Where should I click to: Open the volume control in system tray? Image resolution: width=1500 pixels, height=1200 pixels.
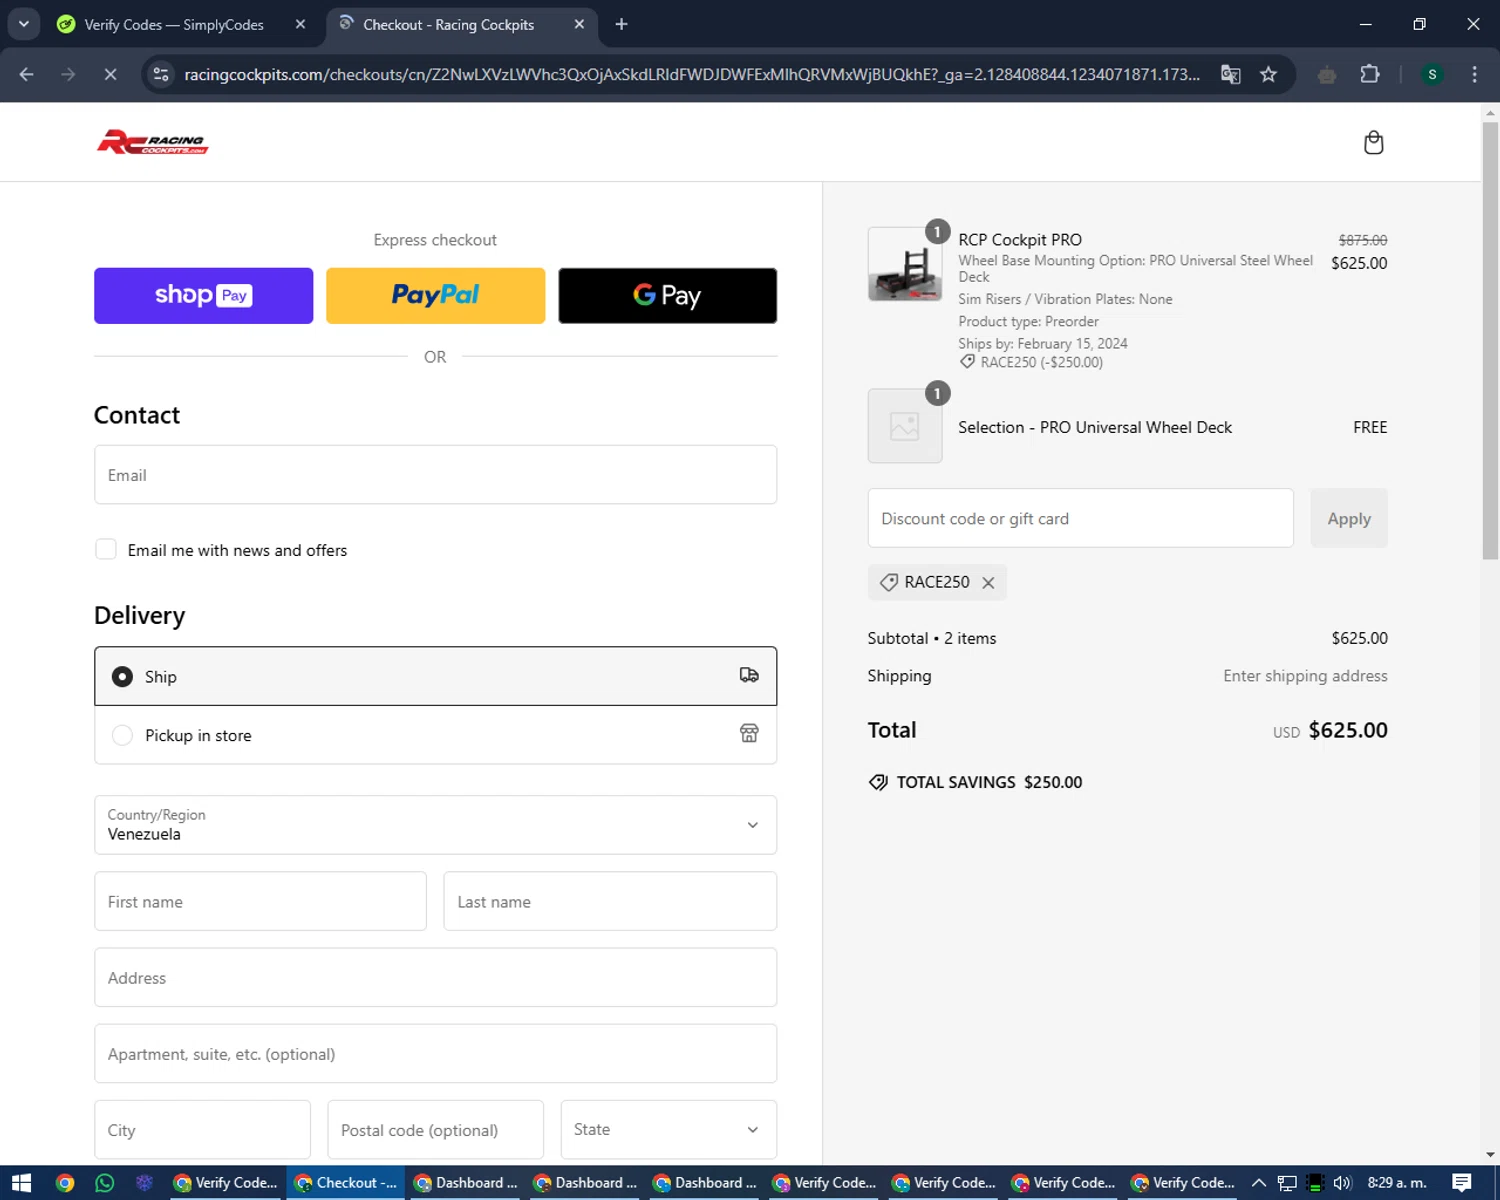pos(1342,1183)
